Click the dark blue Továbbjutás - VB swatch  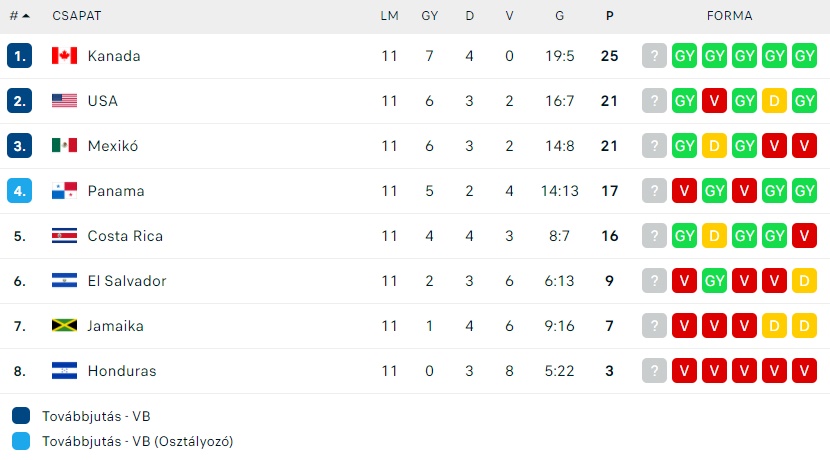click(21, 416)
